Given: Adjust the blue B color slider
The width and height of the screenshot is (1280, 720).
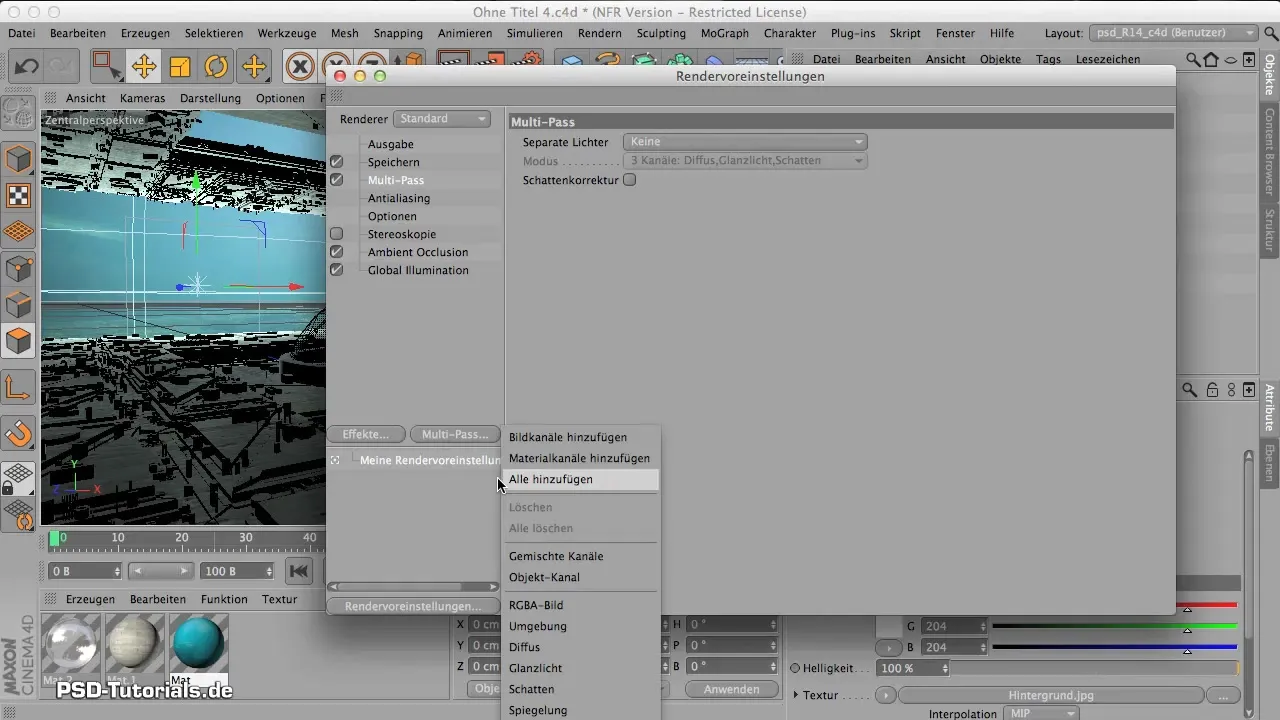Looking at the screenshot, I should click(x=1115, y=648).
